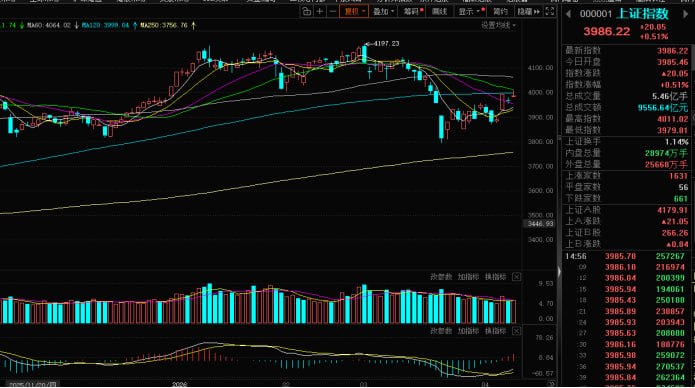Open the 显示 display dropdown

tap(470, 12)
